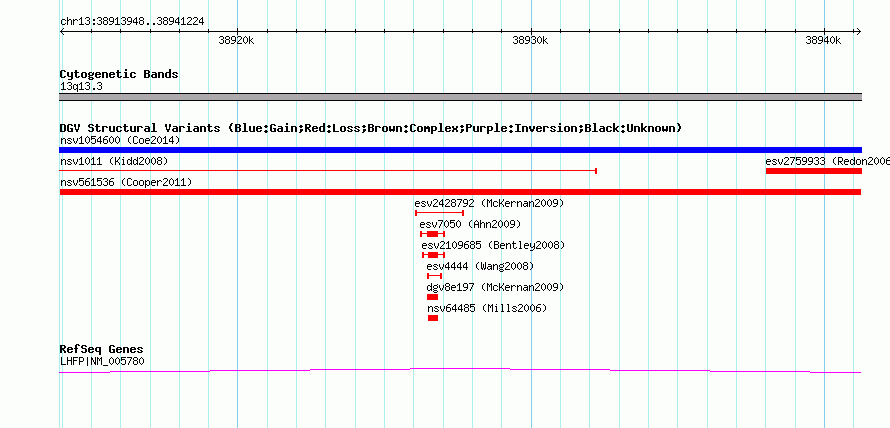Click the Cytogenetic Bands track title
Screen dimensions: 890x428
tap(119, 74)
